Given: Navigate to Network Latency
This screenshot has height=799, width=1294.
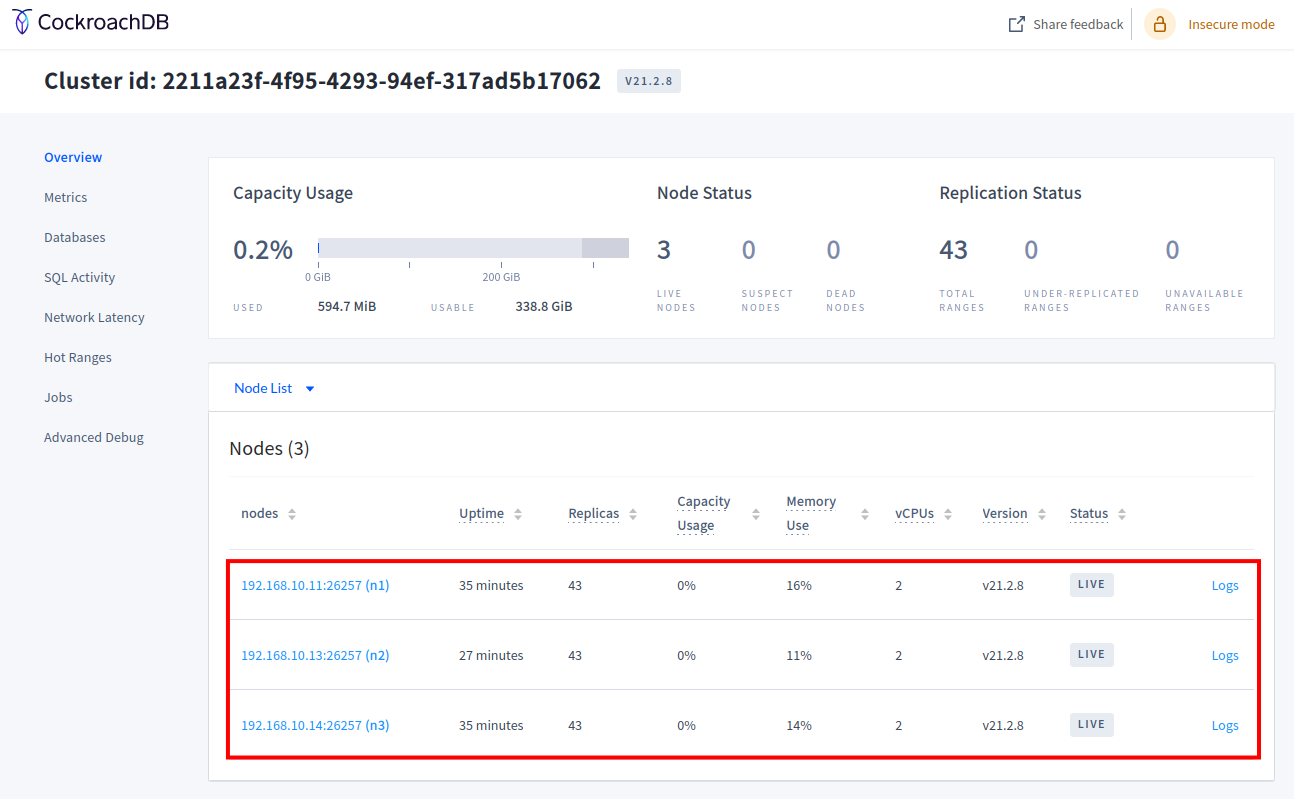Looking at the screenshot, I should [x=94, y=317].
